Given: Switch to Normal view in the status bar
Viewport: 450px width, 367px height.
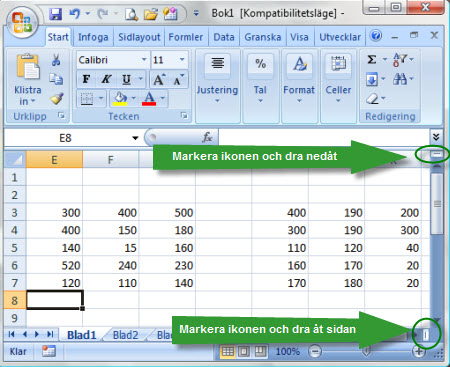Looking at the screenshot, I should [x=228, y=351].
